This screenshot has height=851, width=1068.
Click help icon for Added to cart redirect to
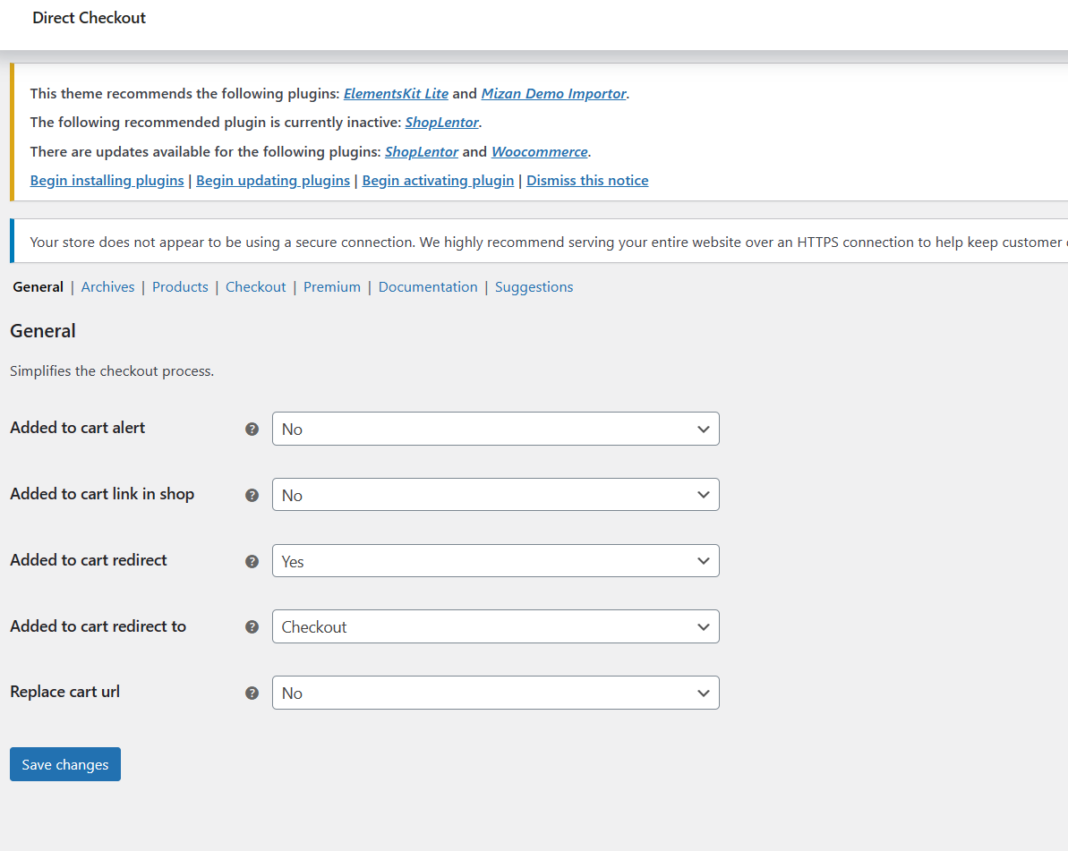click(x=252, y=627)
